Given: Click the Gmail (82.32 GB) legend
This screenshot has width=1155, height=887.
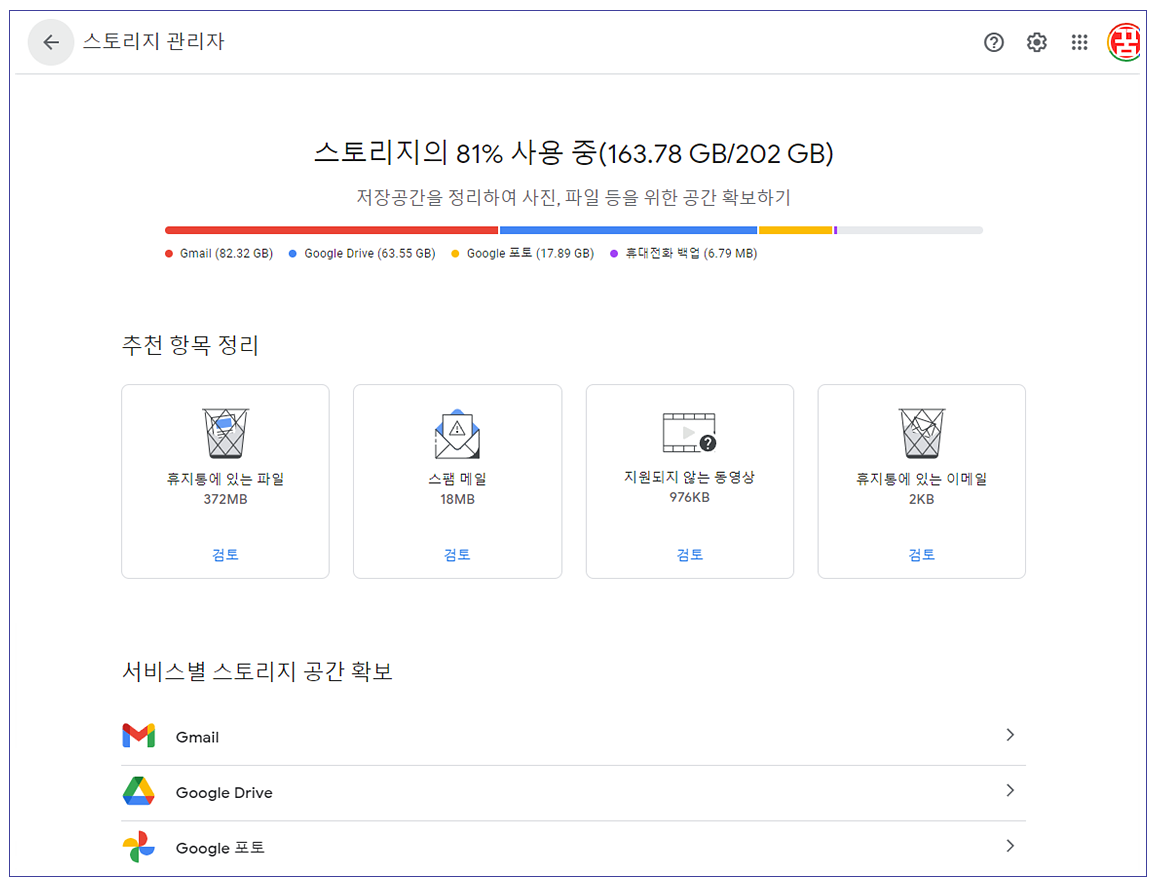Looking at the screenshot, I should tap(219, 253).
